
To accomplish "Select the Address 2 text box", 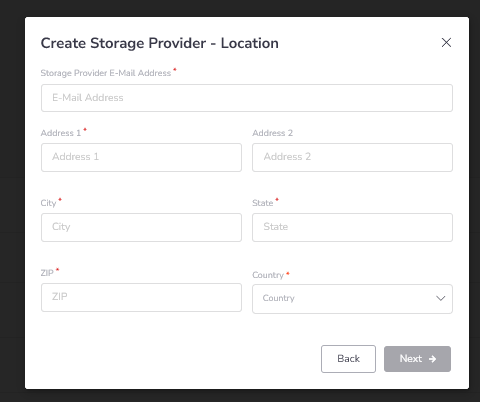I will tap(352, 157).
